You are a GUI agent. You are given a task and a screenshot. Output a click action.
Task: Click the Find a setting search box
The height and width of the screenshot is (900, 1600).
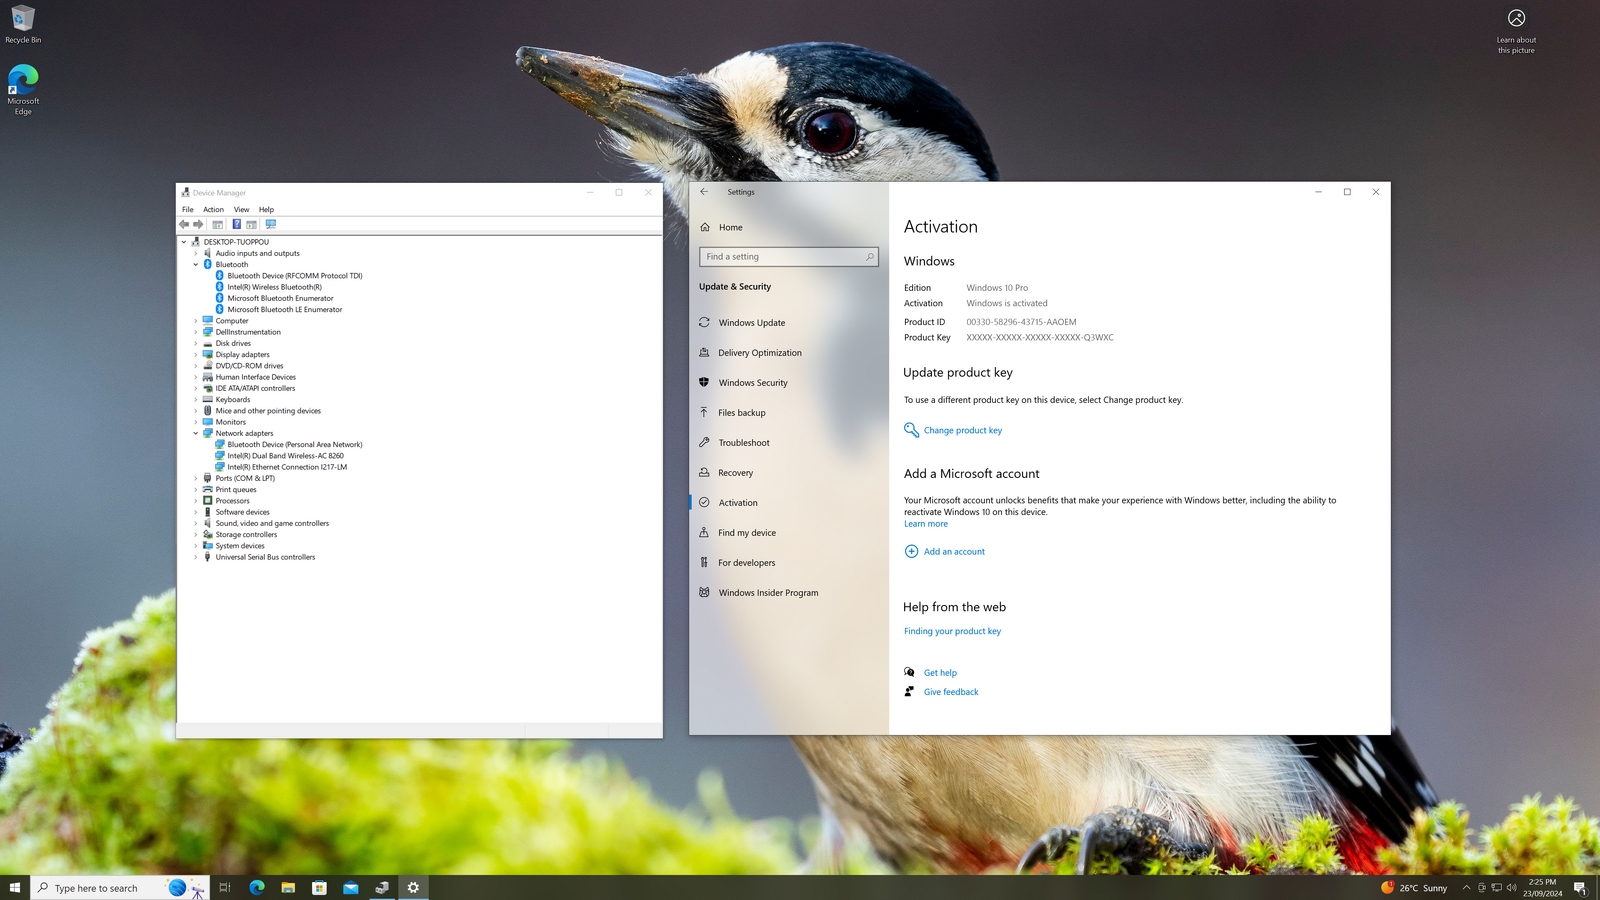(788, 257)
